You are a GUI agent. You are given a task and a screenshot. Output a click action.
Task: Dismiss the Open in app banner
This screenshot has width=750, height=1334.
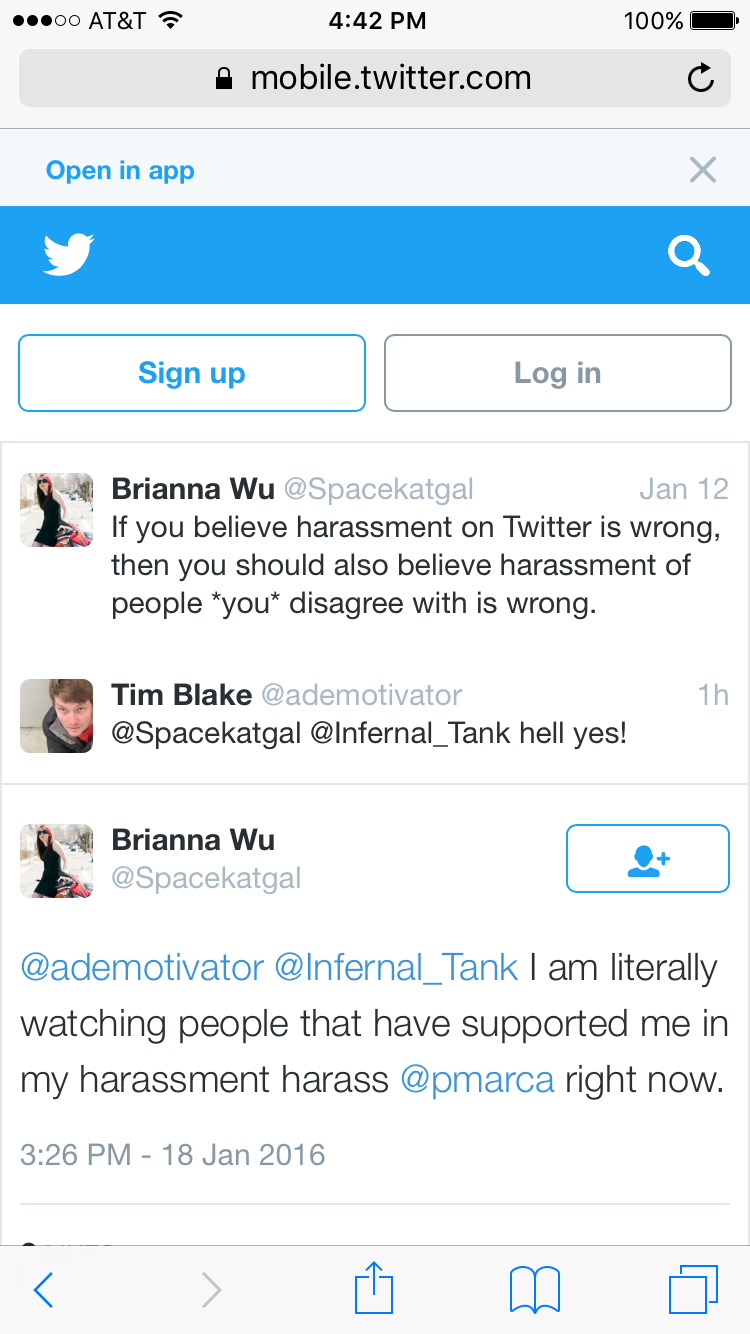[x=703, y=170]
